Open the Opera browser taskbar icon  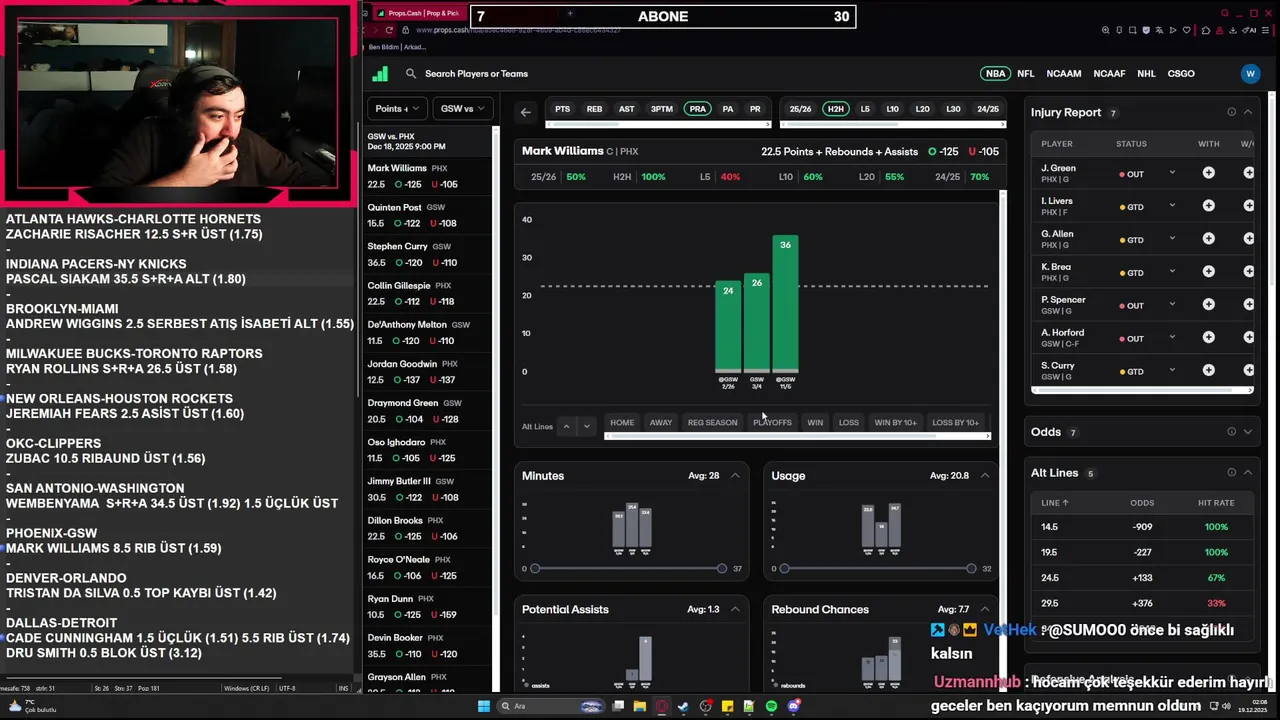[x=662, y=706]
